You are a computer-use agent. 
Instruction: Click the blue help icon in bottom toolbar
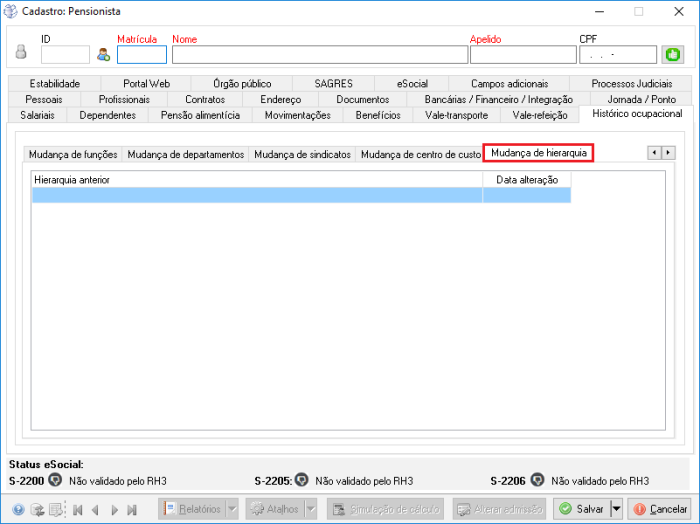[x=16, y=509]
